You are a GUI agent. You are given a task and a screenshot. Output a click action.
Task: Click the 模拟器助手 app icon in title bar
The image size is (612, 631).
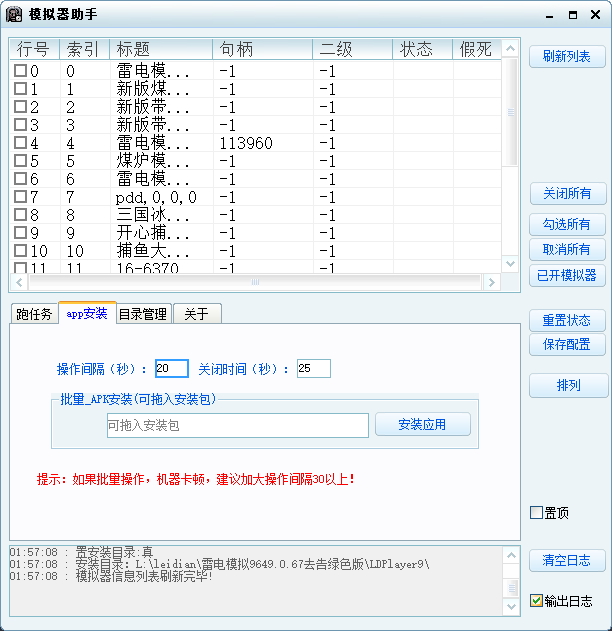[x=15, y=15]
